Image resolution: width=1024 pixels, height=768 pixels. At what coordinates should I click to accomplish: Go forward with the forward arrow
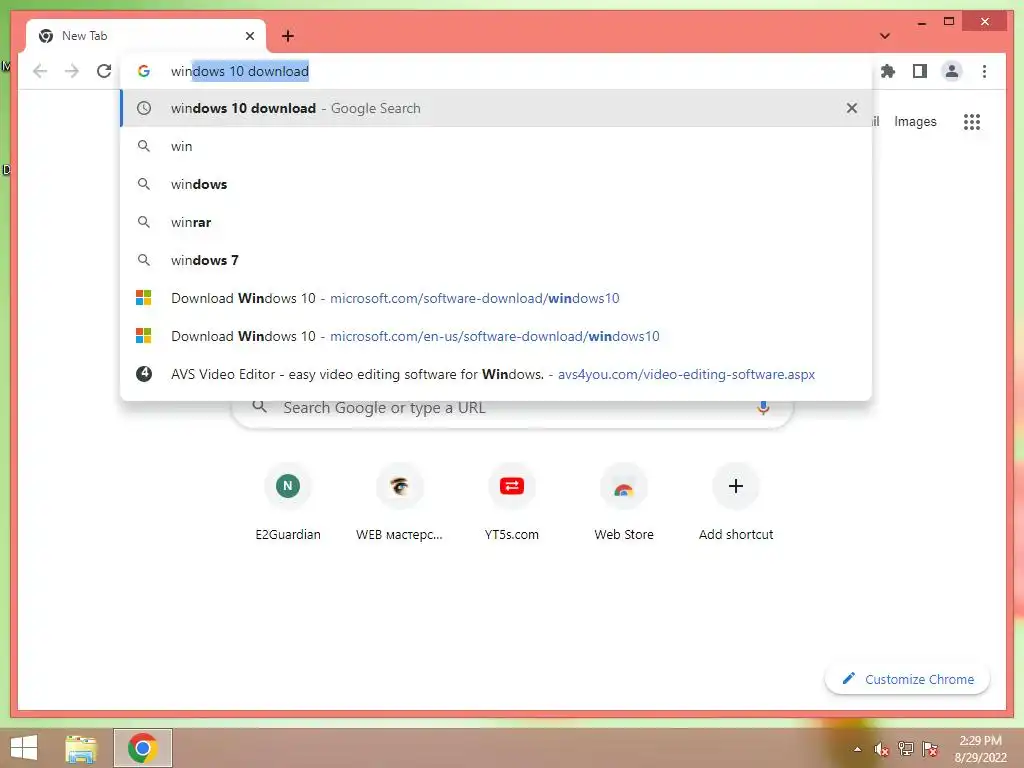(72, 71)
